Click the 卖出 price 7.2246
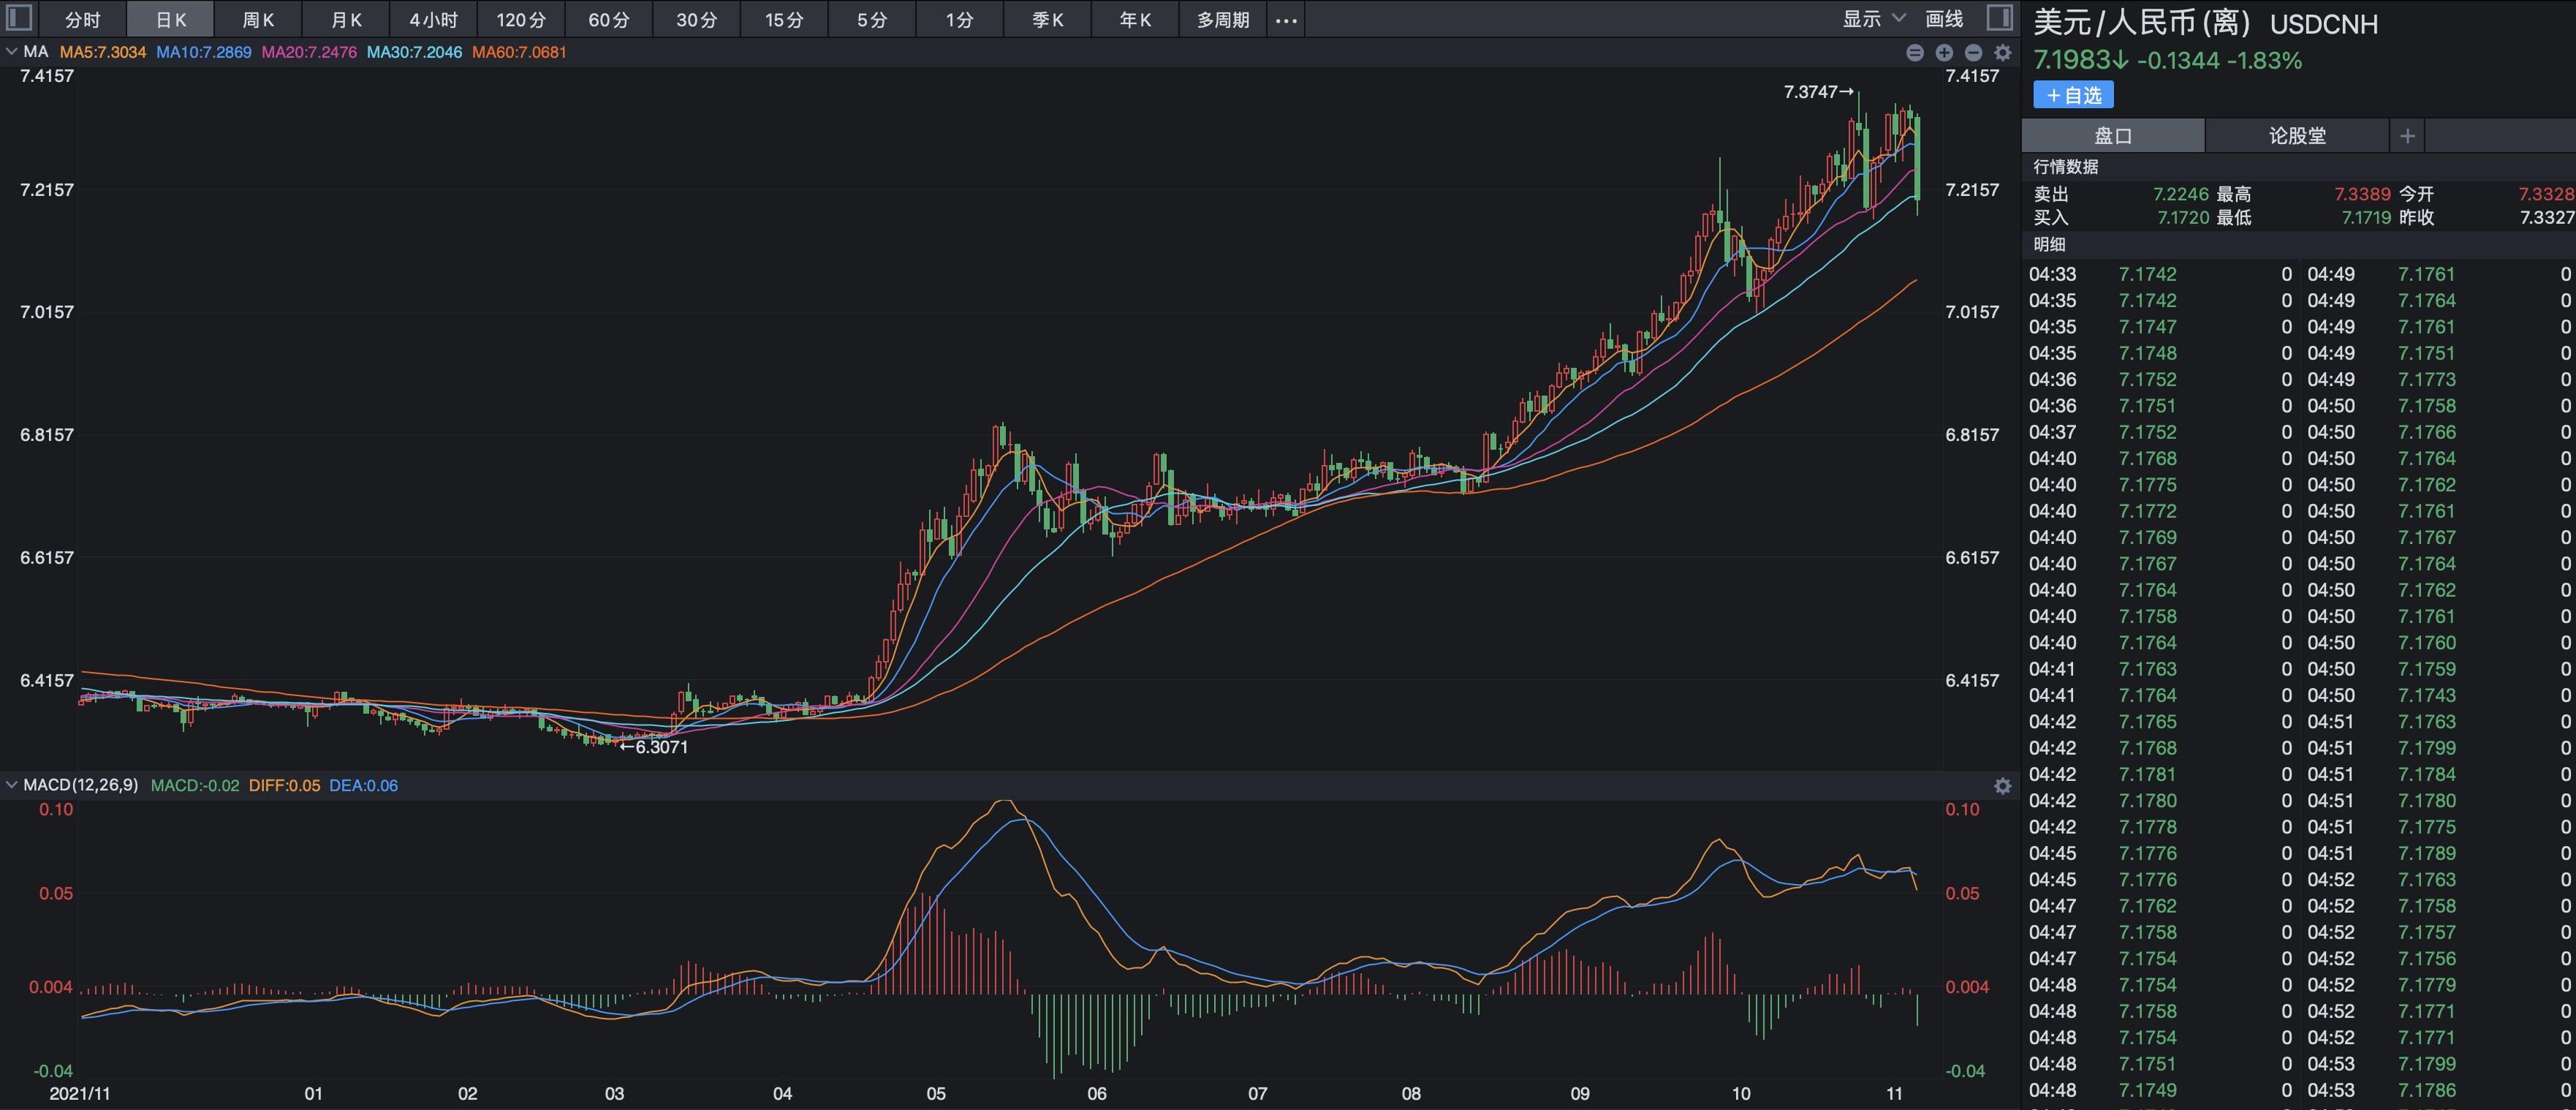This screenshot has width=2576, height=1110. pos(2180,194)
